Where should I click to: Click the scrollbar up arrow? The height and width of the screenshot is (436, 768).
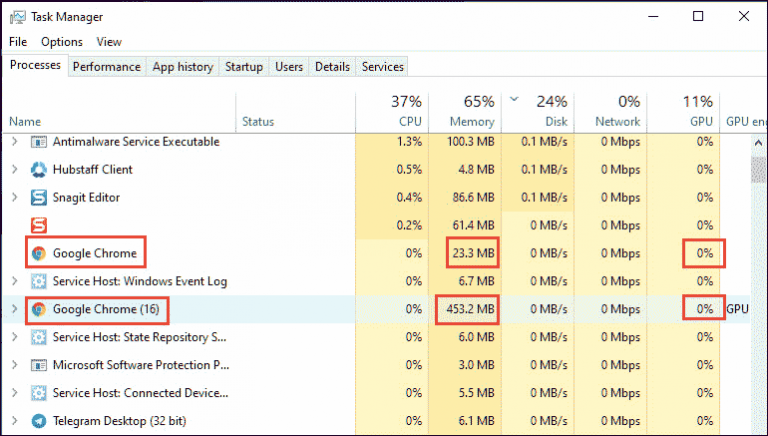coord(758,143)
